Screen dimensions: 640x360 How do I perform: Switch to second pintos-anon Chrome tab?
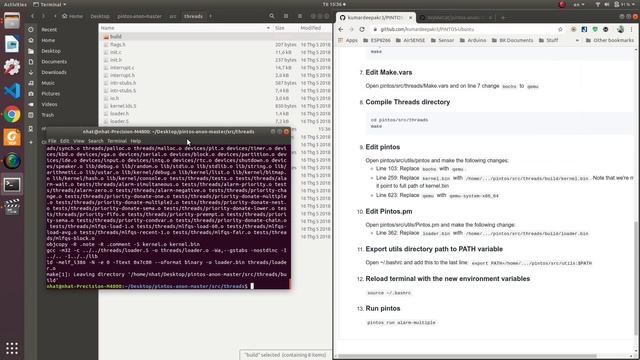[x=455, y=18]
